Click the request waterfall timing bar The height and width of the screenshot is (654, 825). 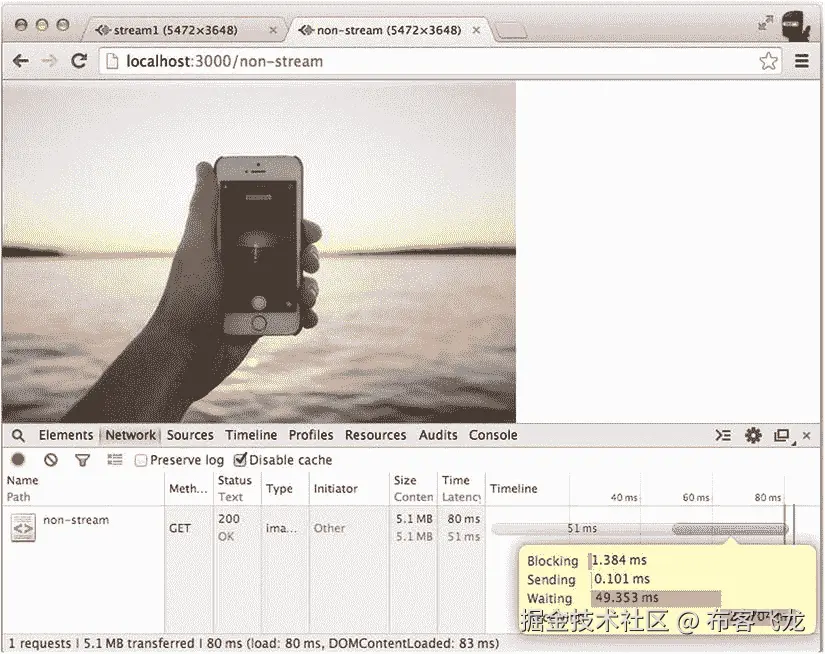pyautogui.click(x=640, y=529)
